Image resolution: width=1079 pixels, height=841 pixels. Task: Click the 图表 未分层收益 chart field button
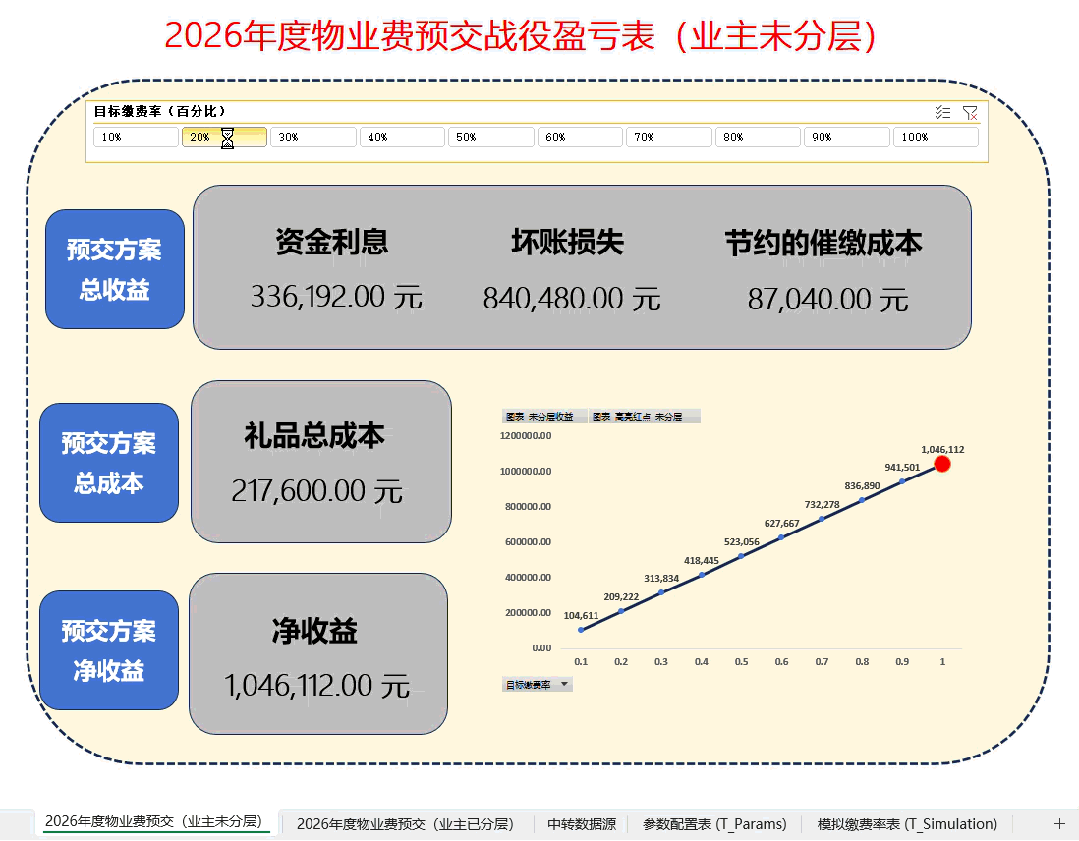click(545, 416)
